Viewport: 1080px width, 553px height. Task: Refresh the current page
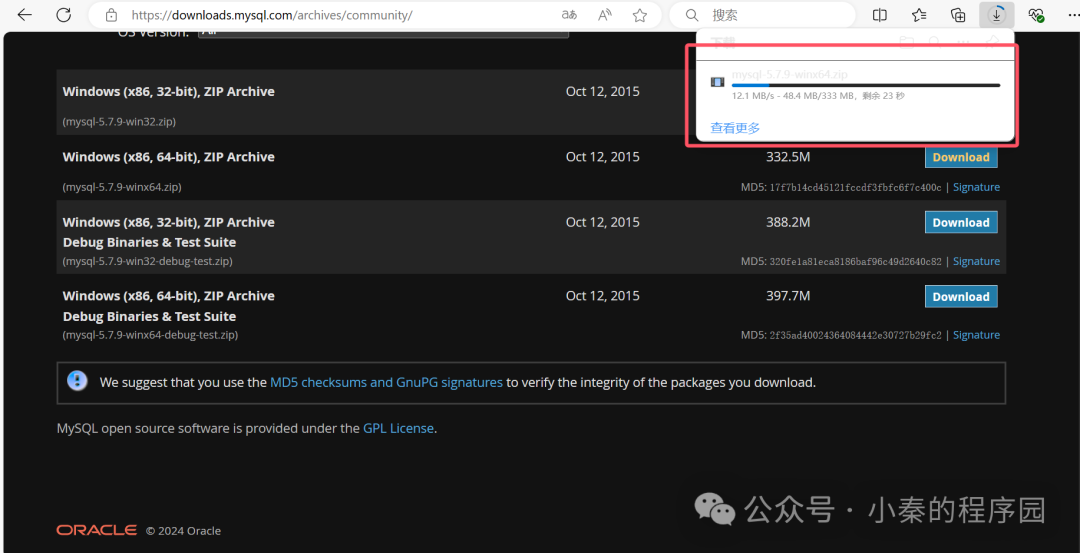(64, 14)
